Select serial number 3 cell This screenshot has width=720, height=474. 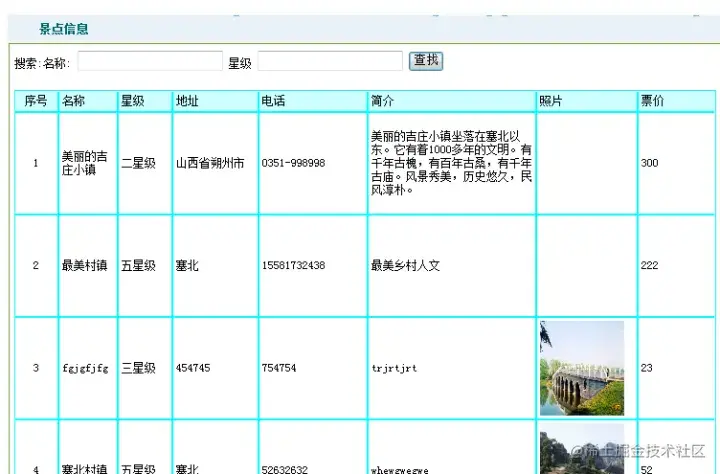(36, 368)
